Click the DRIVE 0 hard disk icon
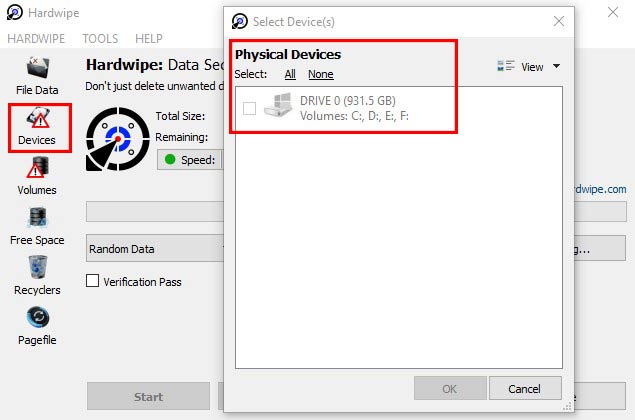This screenshot has height=420, width=635. tap(278, 106)
